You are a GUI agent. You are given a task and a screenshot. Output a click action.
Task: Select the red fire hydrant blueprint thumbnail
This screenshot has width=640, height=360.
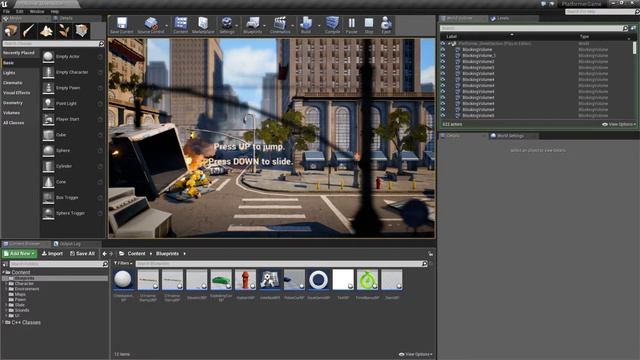tap(245, 280)
